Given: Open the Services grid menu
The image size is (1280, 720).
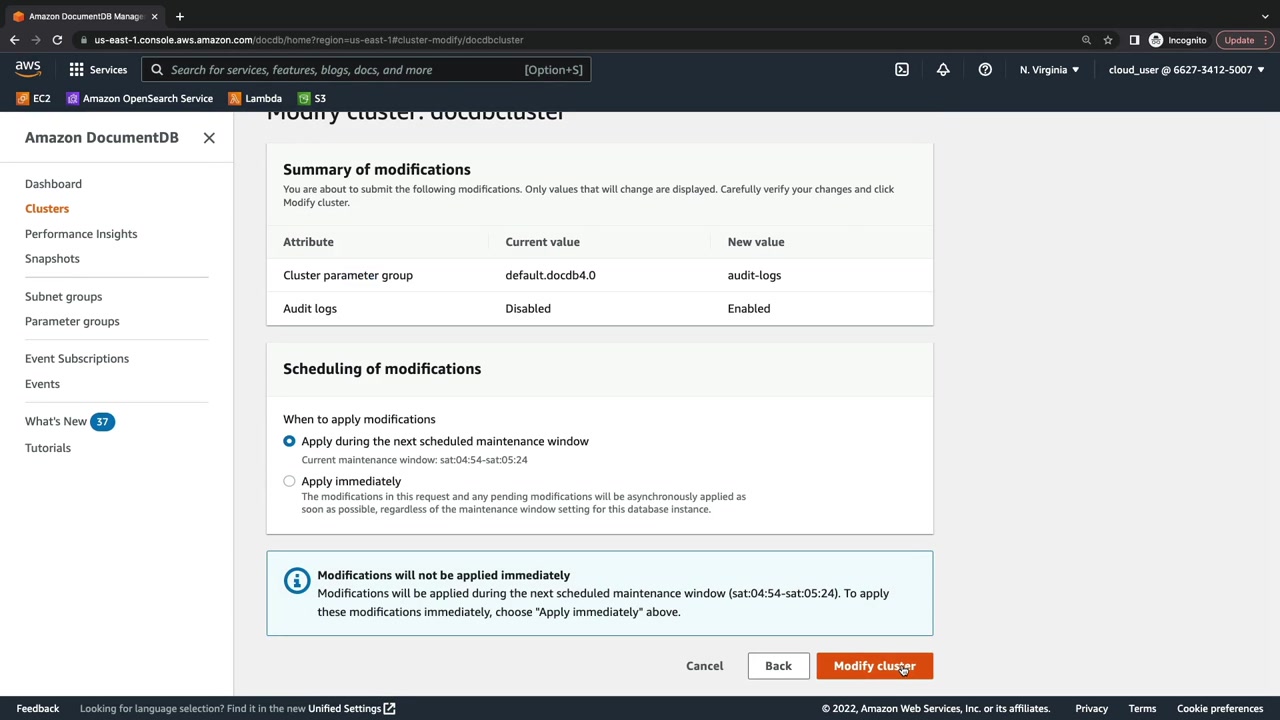Looking at the screenshot, I should (x=98, y=70).
